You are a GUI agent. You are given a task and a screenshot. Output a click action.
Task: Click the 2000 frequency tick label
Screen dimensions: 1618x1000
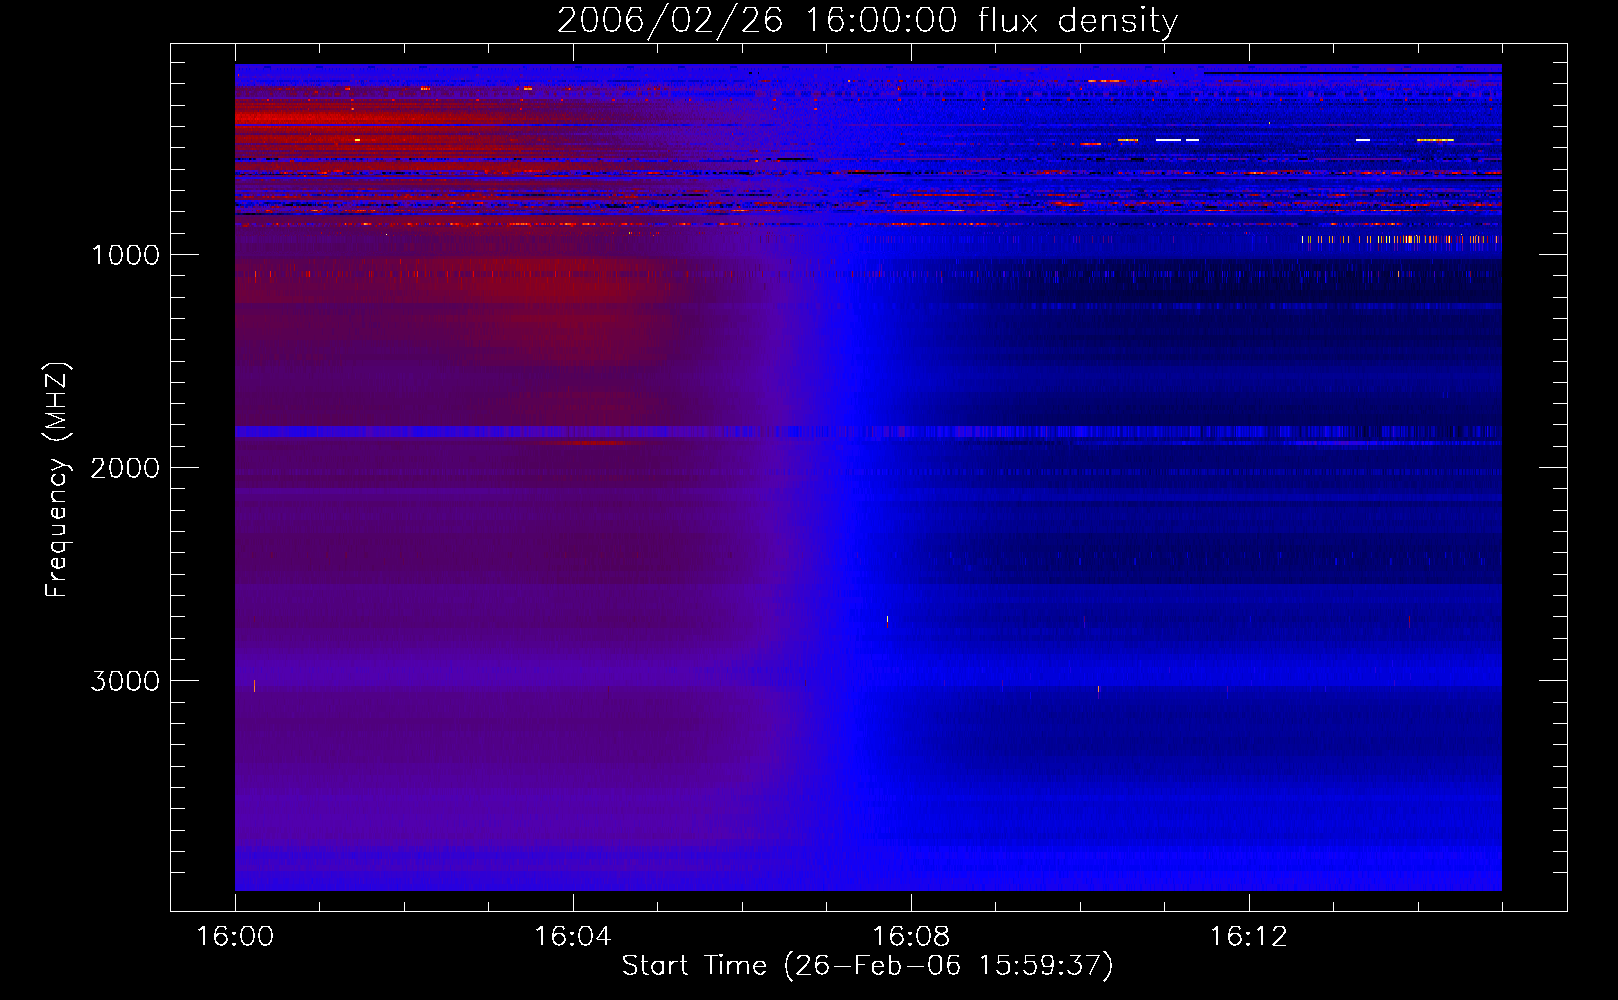[x=125, y=468]
